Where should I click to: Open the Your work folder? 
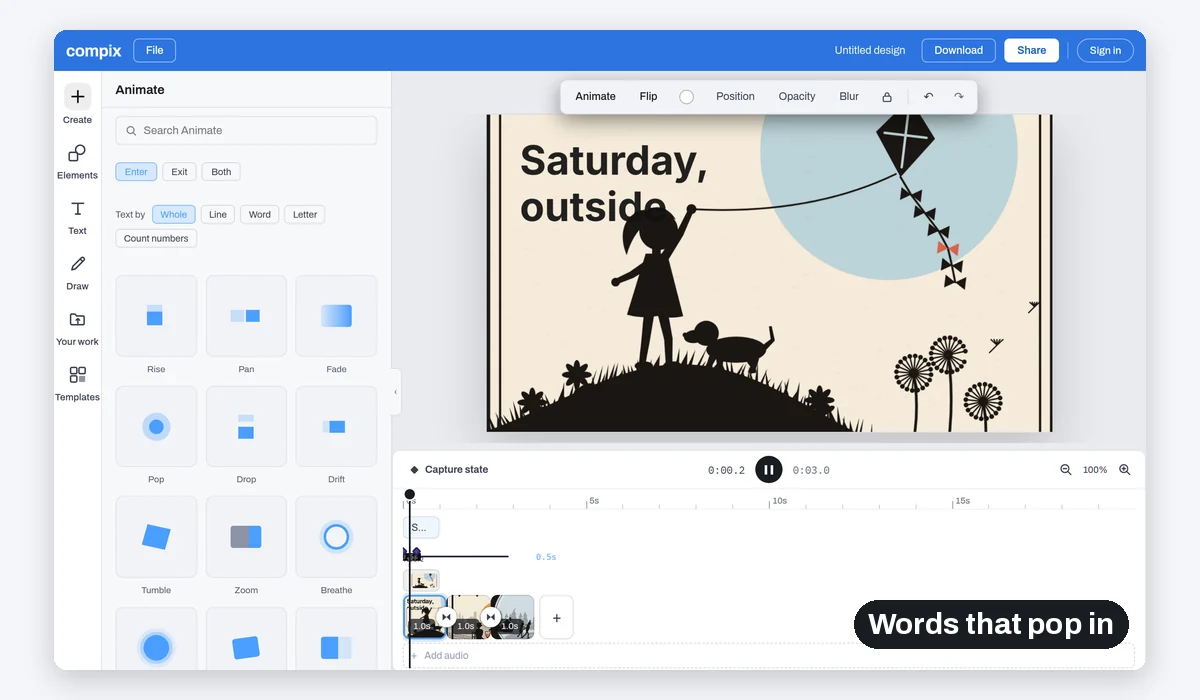tap(77, 327)
